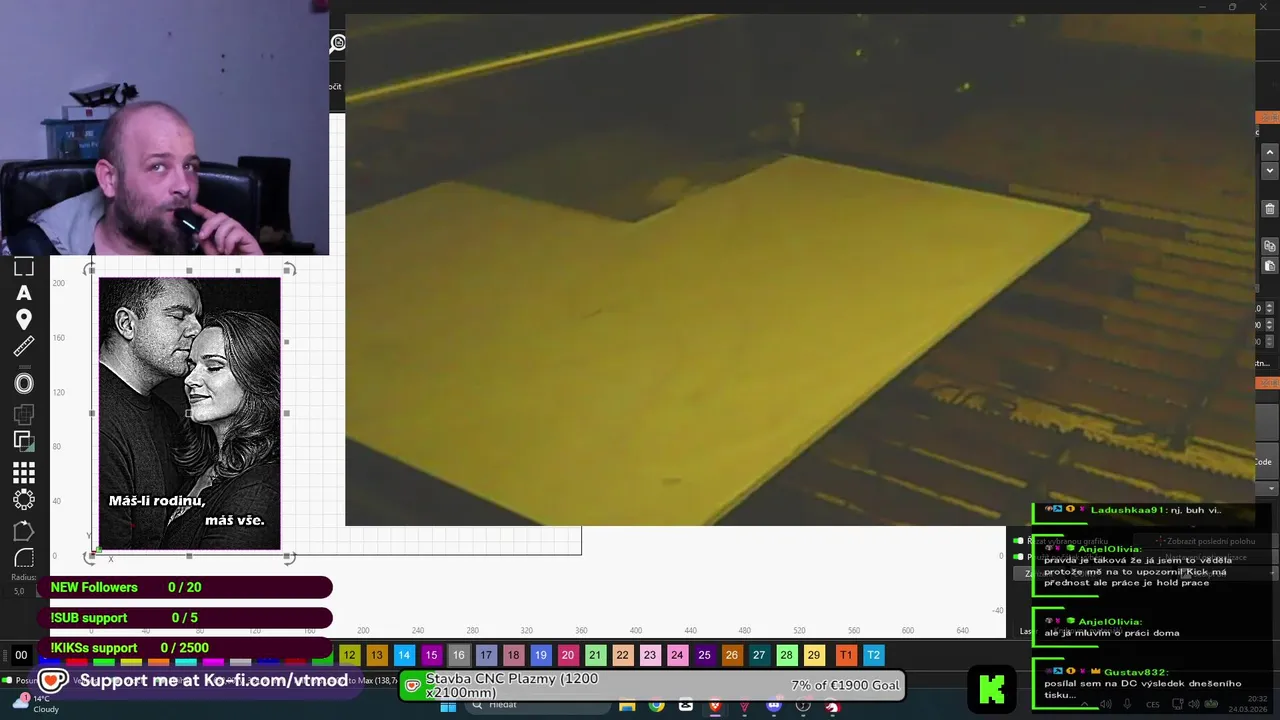
Task: Pick blue layer color 14 in palette
Action: click(x=404, y=656)
